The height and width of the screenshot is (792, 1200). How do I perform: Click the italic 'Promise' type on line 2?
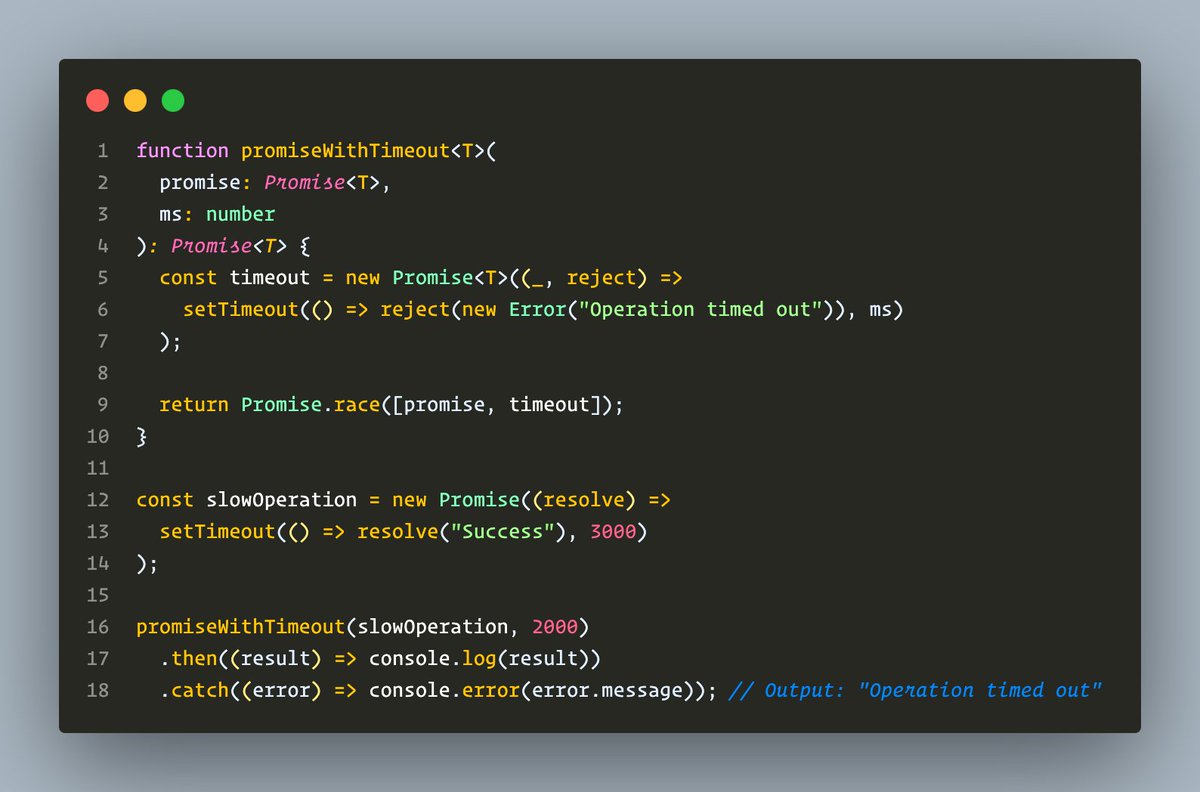(305, 183)
